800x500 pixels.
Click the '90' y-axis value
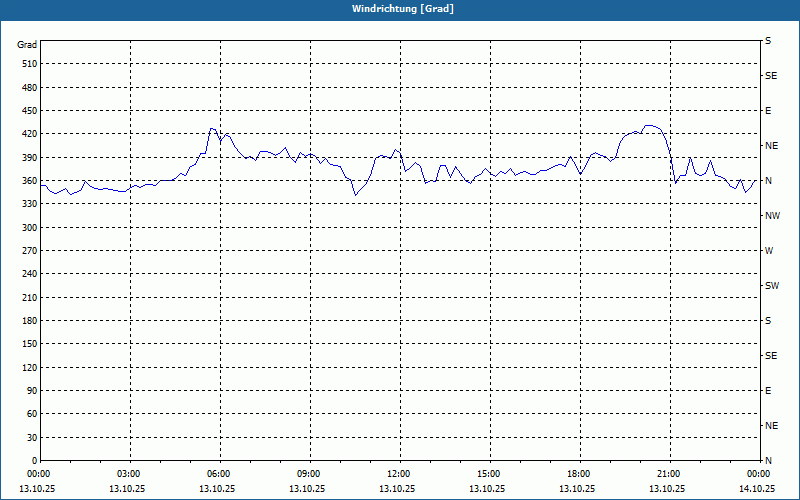coord(32,391)
